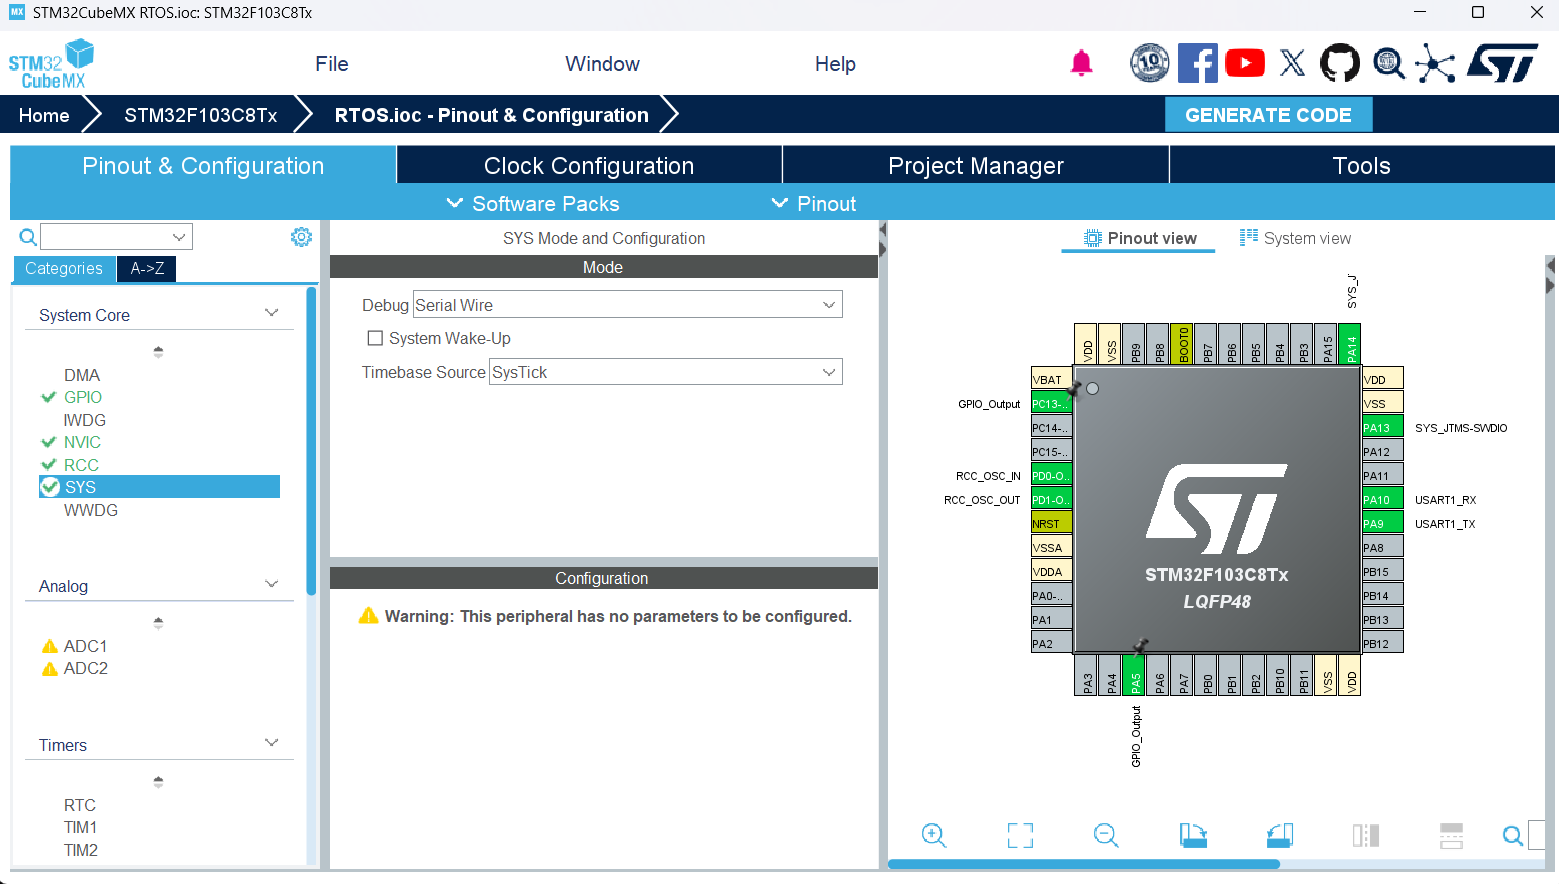
Task: Click the PC13 pin on the chip
Action: point(1051,403)
